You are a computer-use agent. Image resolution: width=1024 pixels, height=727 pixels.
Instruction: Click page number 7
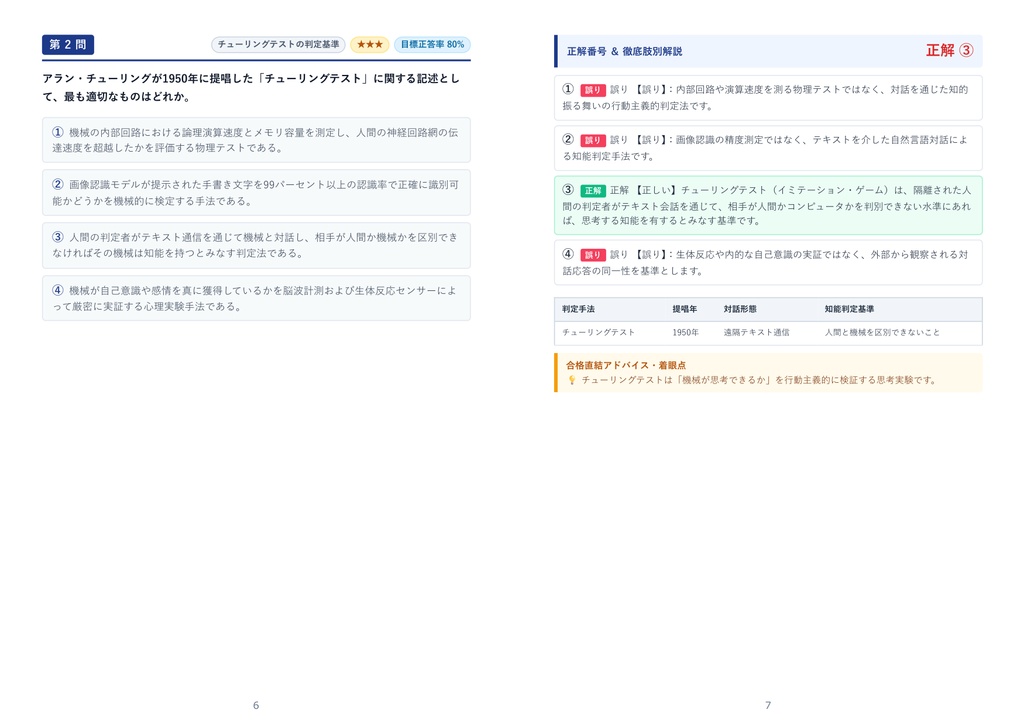[768, 705]
